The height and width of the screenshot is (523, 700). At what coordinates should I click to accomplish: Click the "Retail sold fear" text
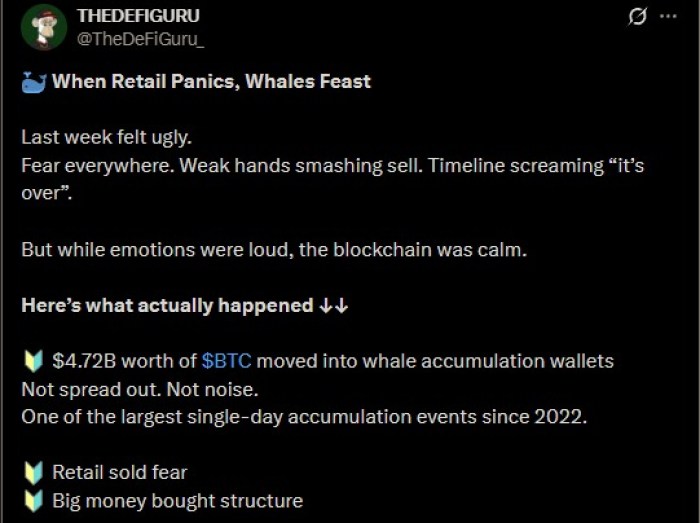point(120,472)
